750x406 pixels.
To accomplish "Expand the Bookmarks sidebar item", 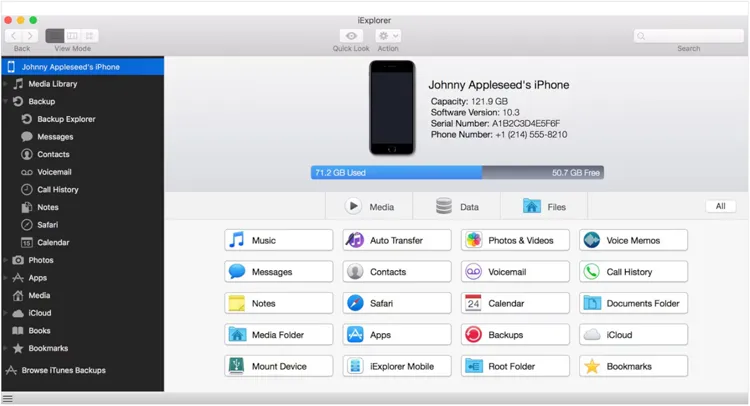I will (6, 348).
